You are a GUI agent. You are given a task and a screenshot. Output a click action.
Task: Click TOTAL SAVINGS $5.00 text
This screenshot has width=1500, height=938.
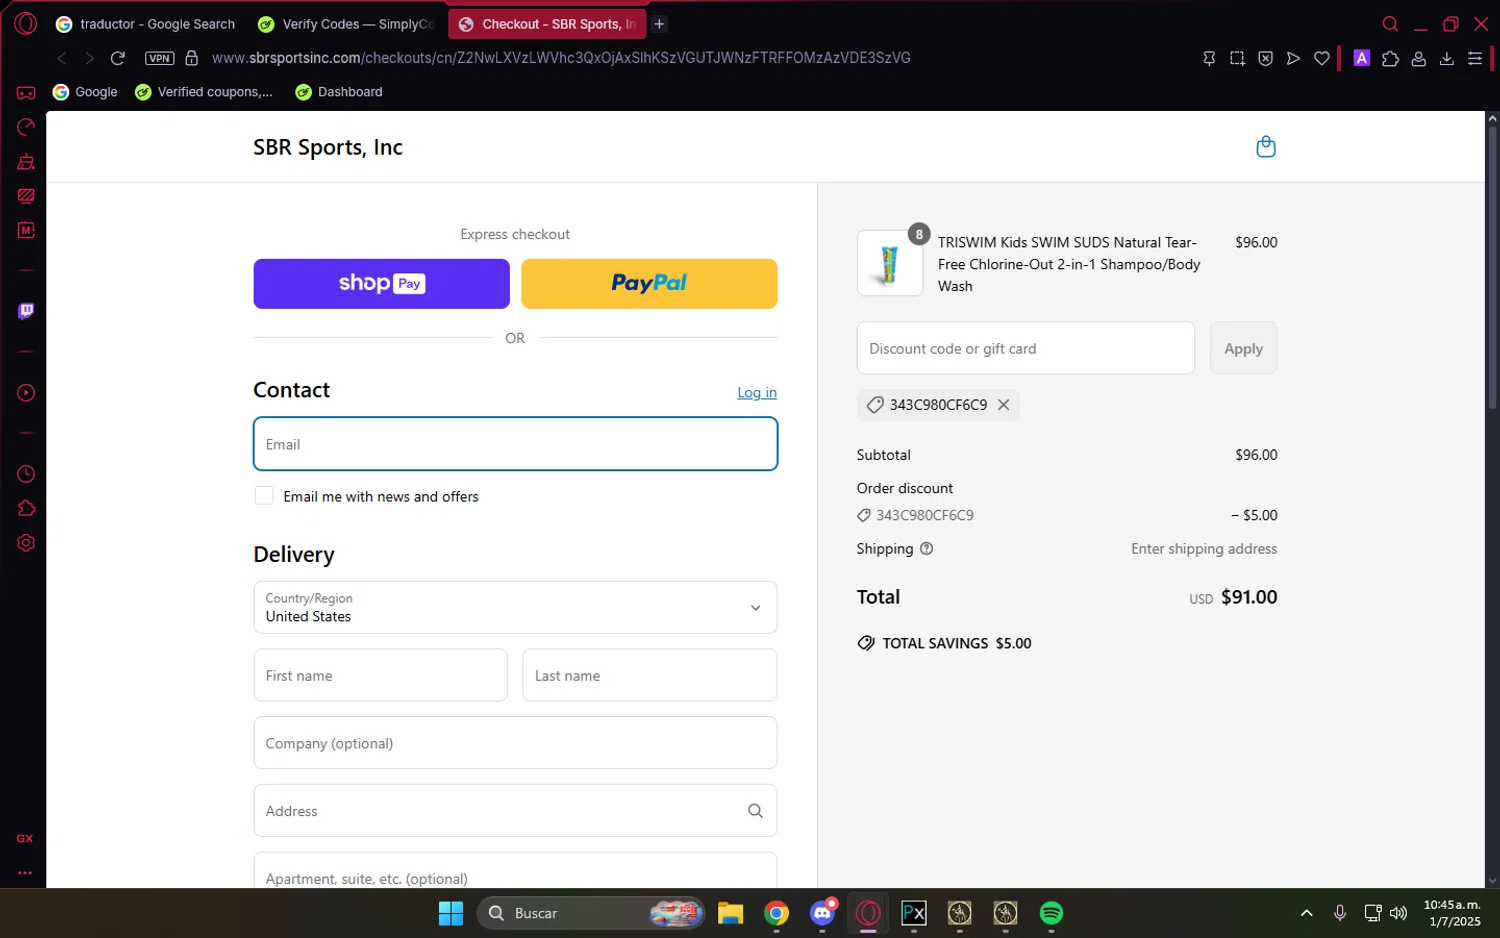(x=956, y=643)
